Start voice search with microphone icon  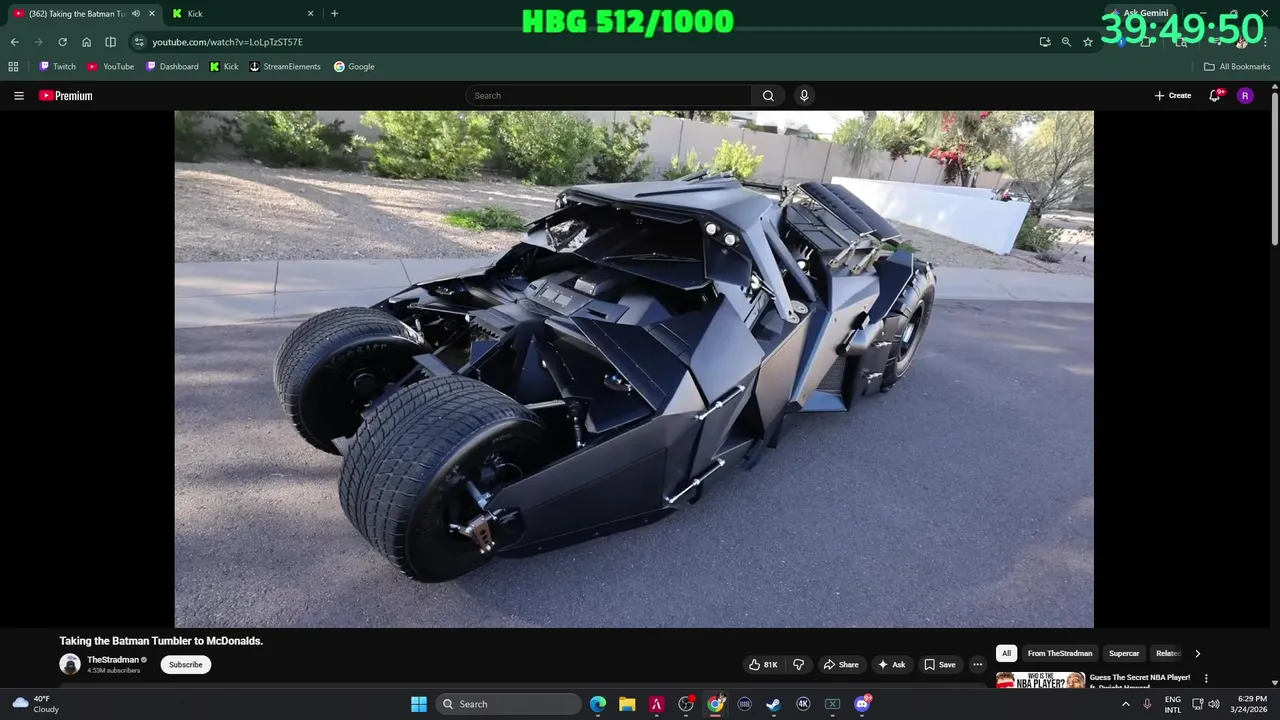(804, 96)
